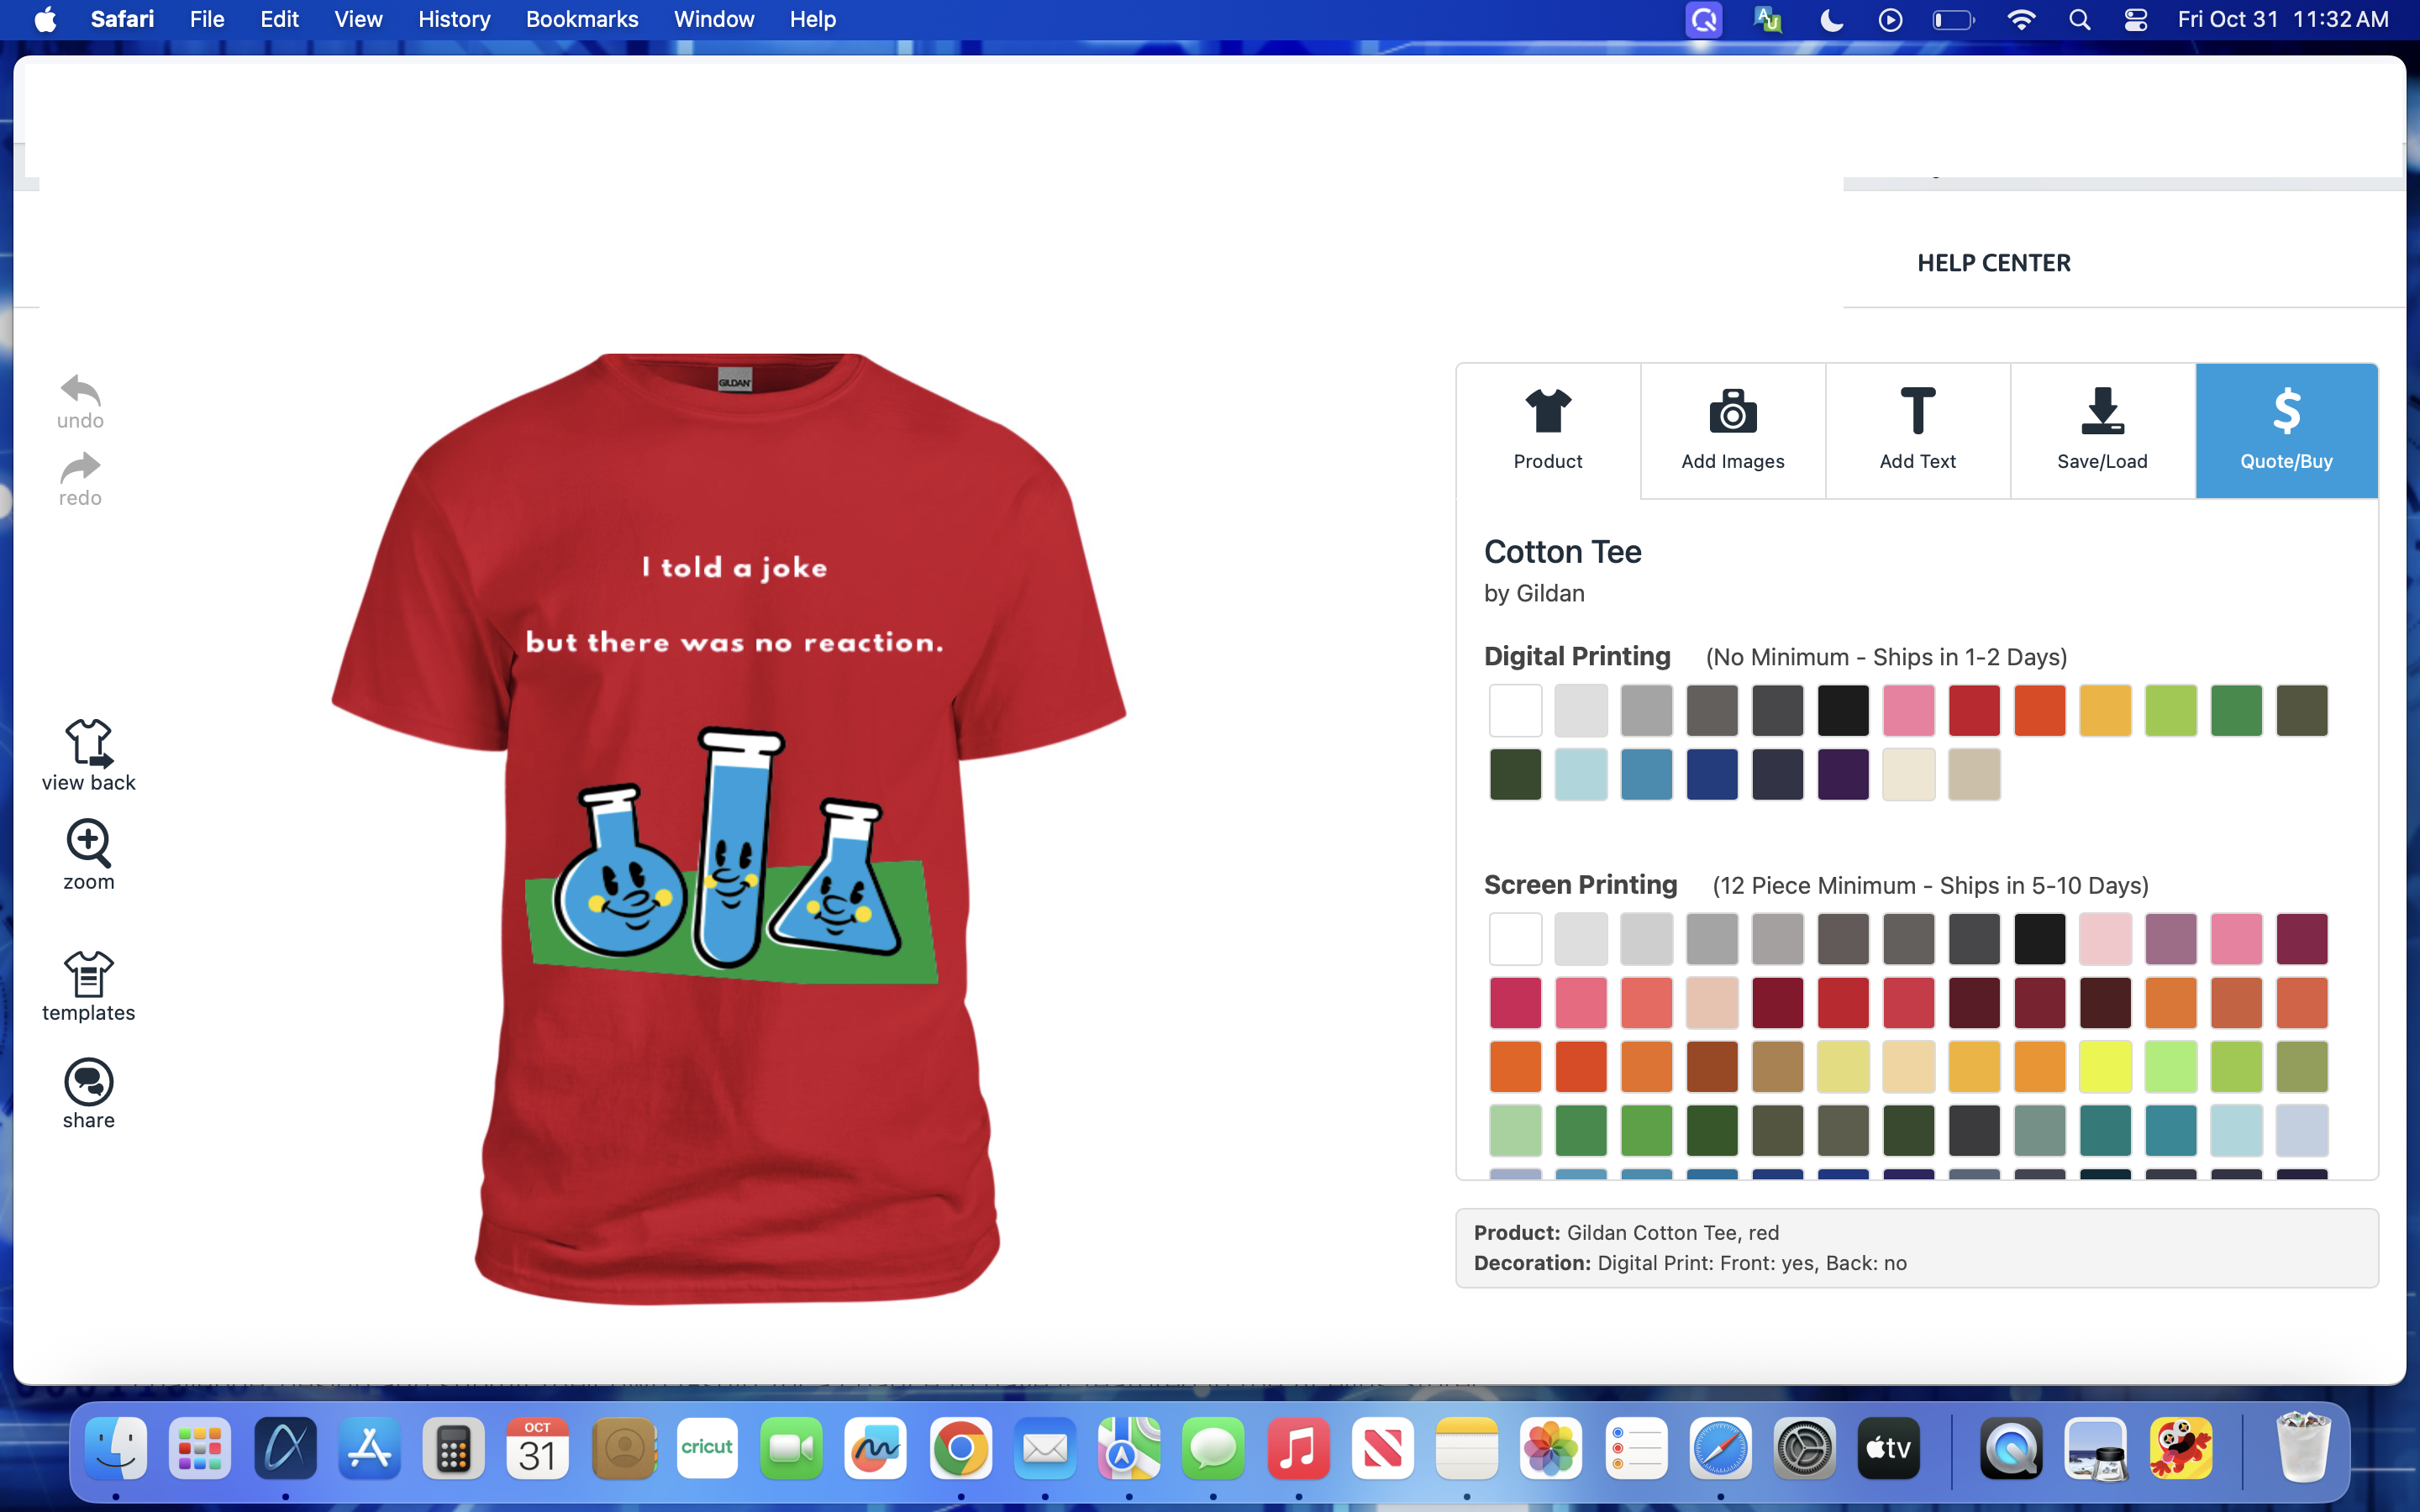Image resolution: width=2420 pixels, height=1512 pixels.
Task: Click the zoom magnifier icon
Action: click(88, 843)
